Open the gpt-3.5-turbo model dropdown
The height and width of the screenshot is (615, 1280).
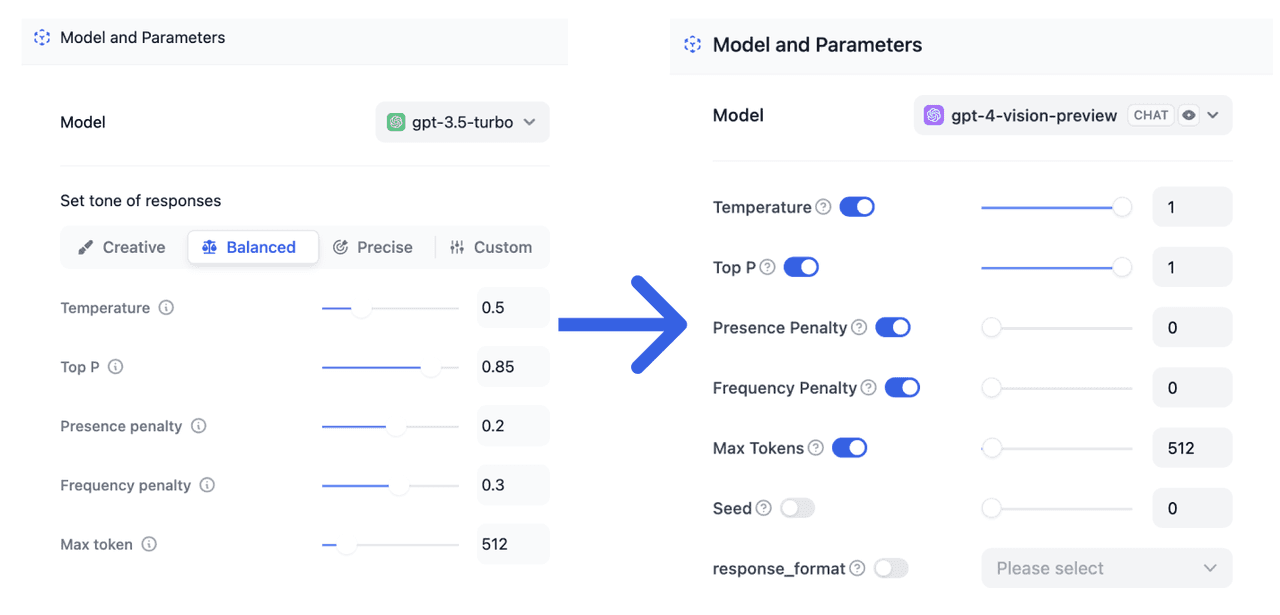pos(462,122)
